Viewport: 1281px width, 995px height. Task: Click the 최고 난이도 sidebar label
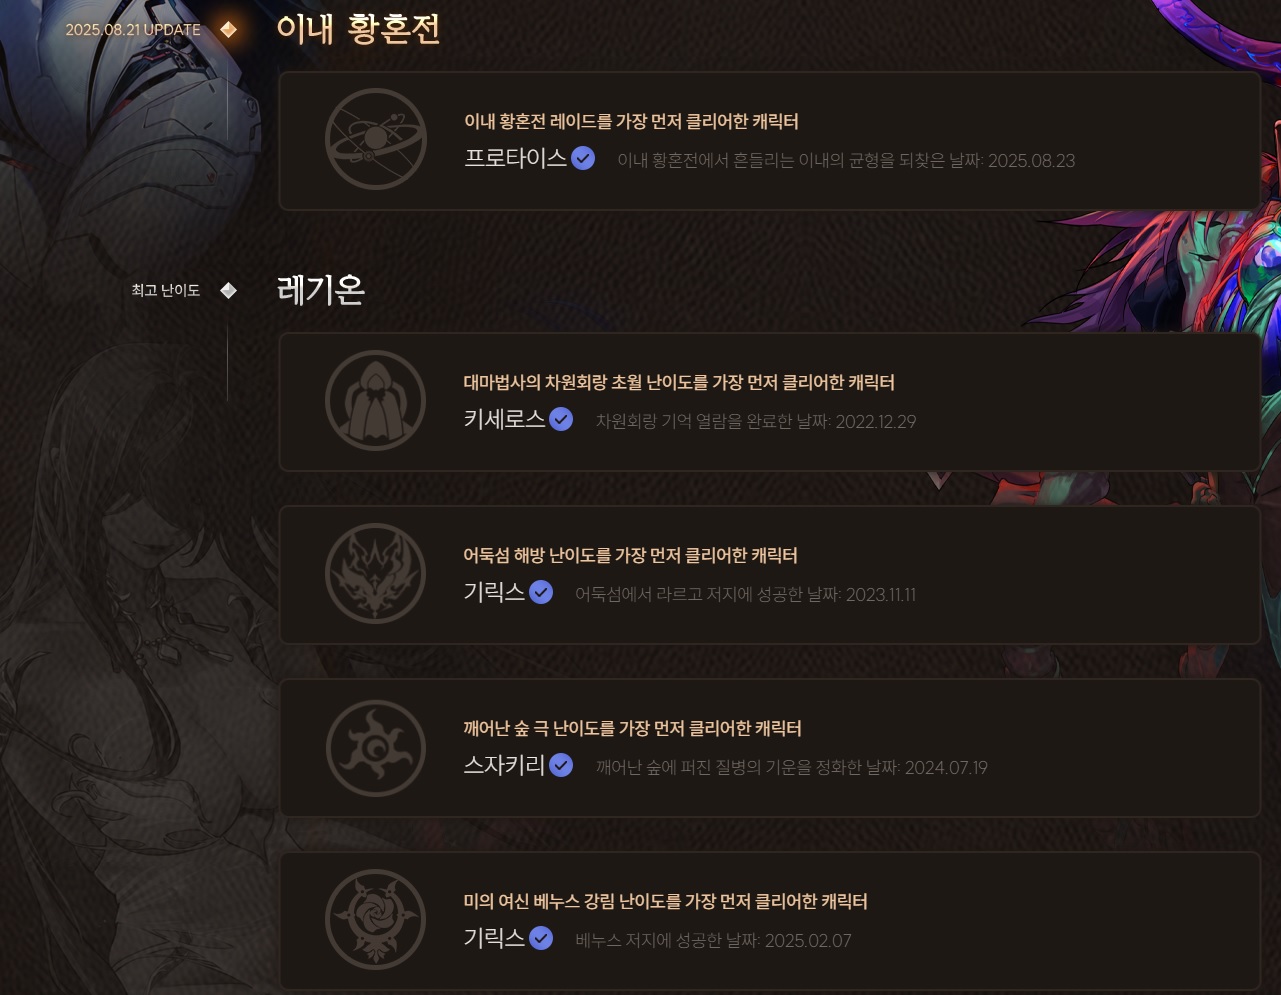tap(166, 290)
